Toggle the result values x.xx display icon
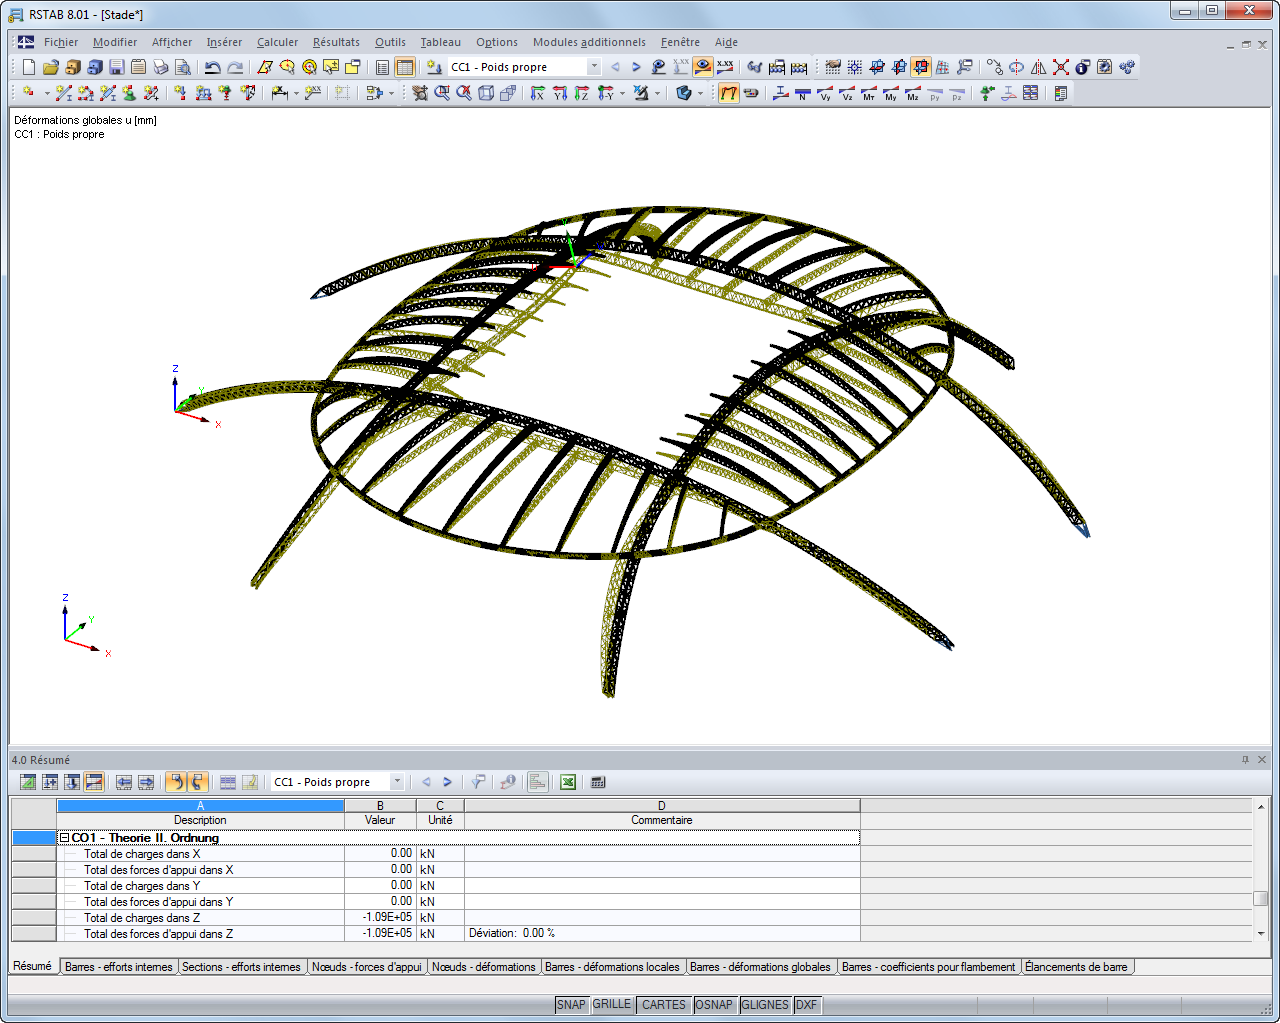This screenshot has width=1280, height=1023. [x=725, y=67]
